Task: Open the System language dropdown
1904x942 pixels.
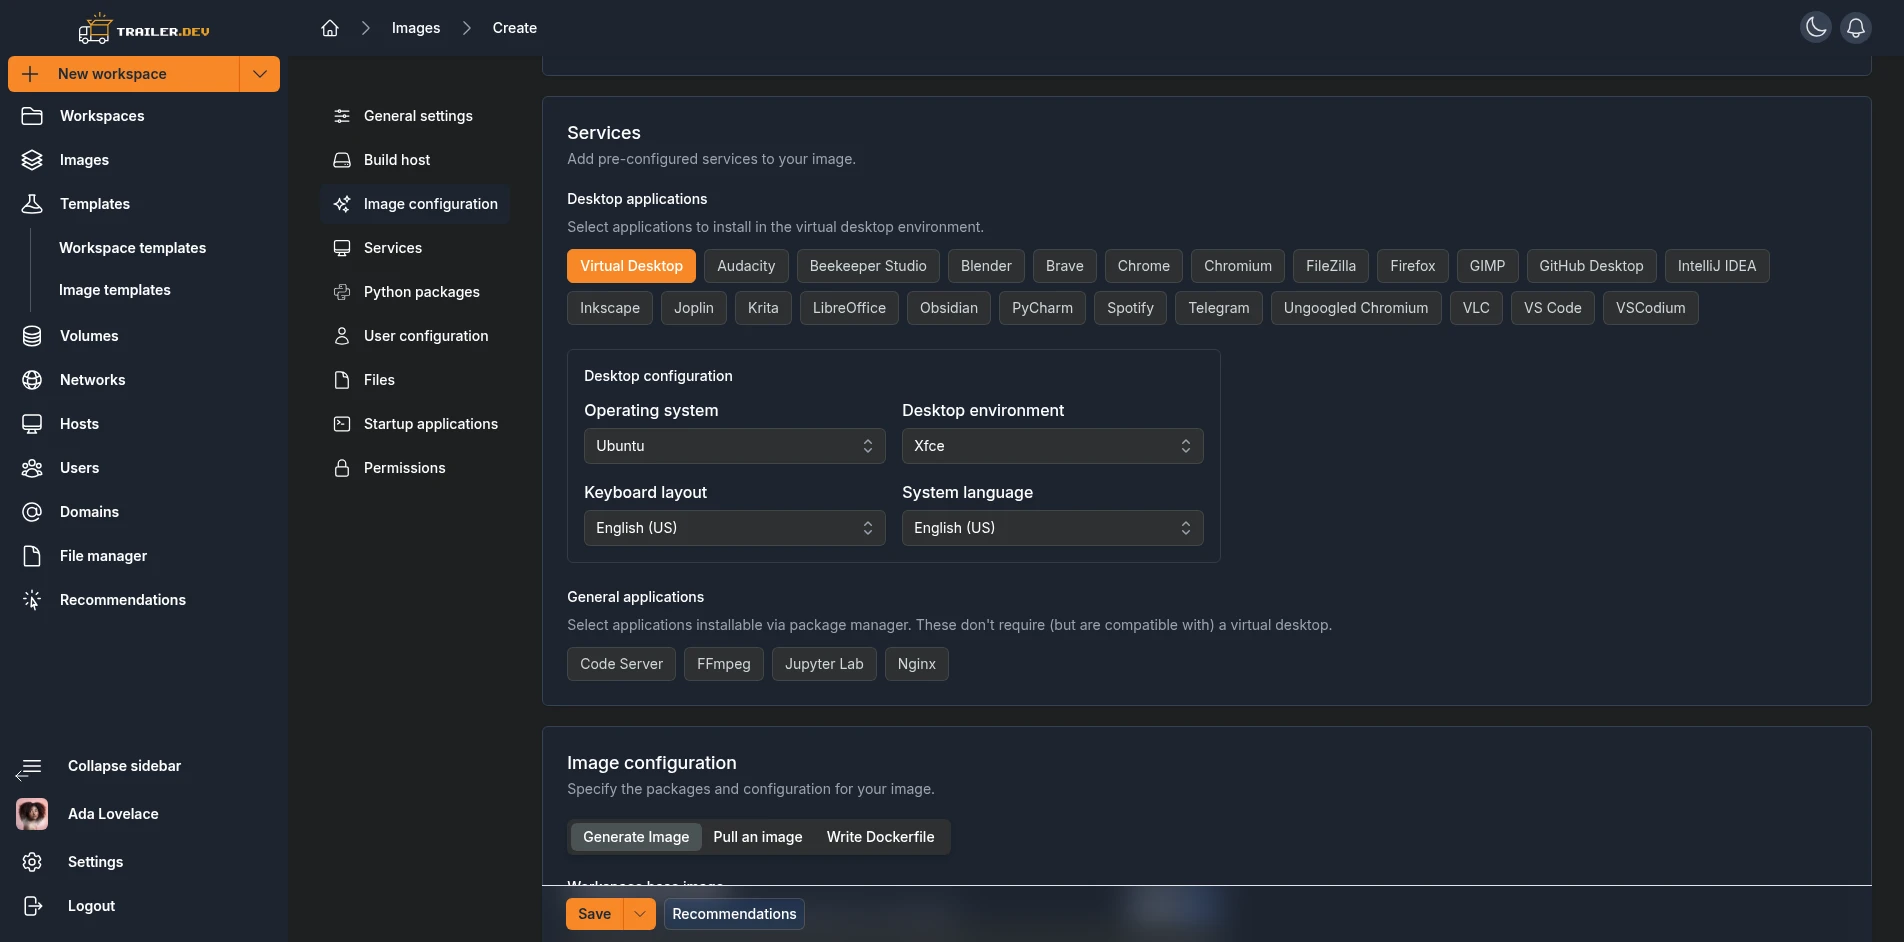Action: (x=1053, y=528)
